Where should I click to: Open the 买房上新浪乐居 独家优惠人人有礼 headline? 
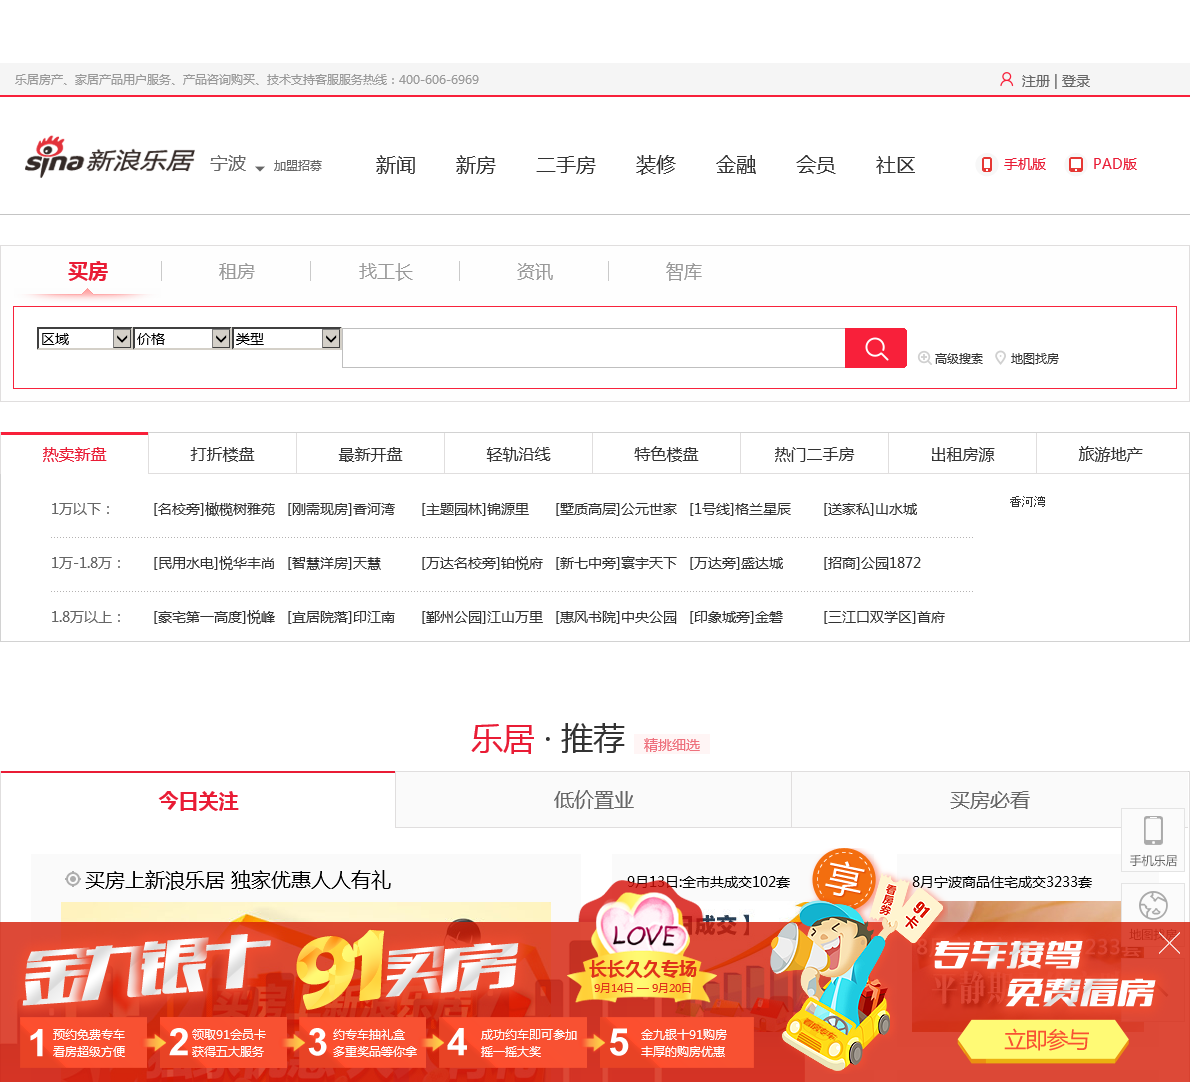(x=238, y=880)
